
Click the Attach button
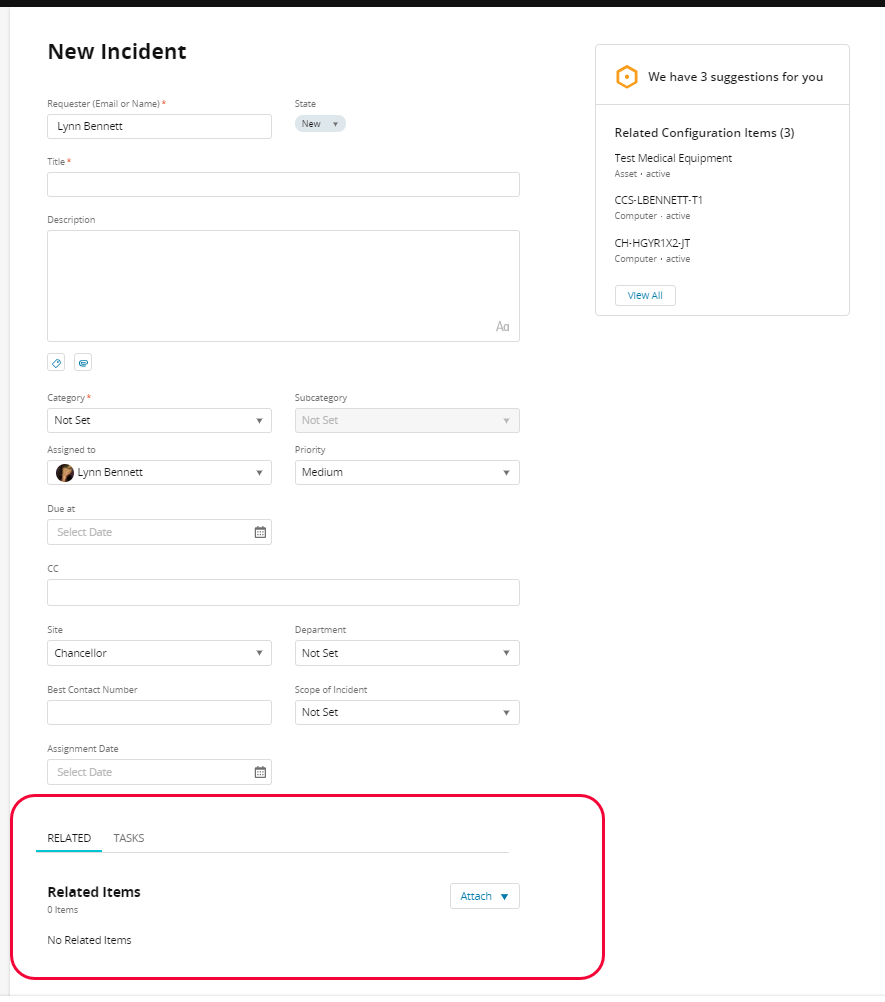[x=484, y=896]
